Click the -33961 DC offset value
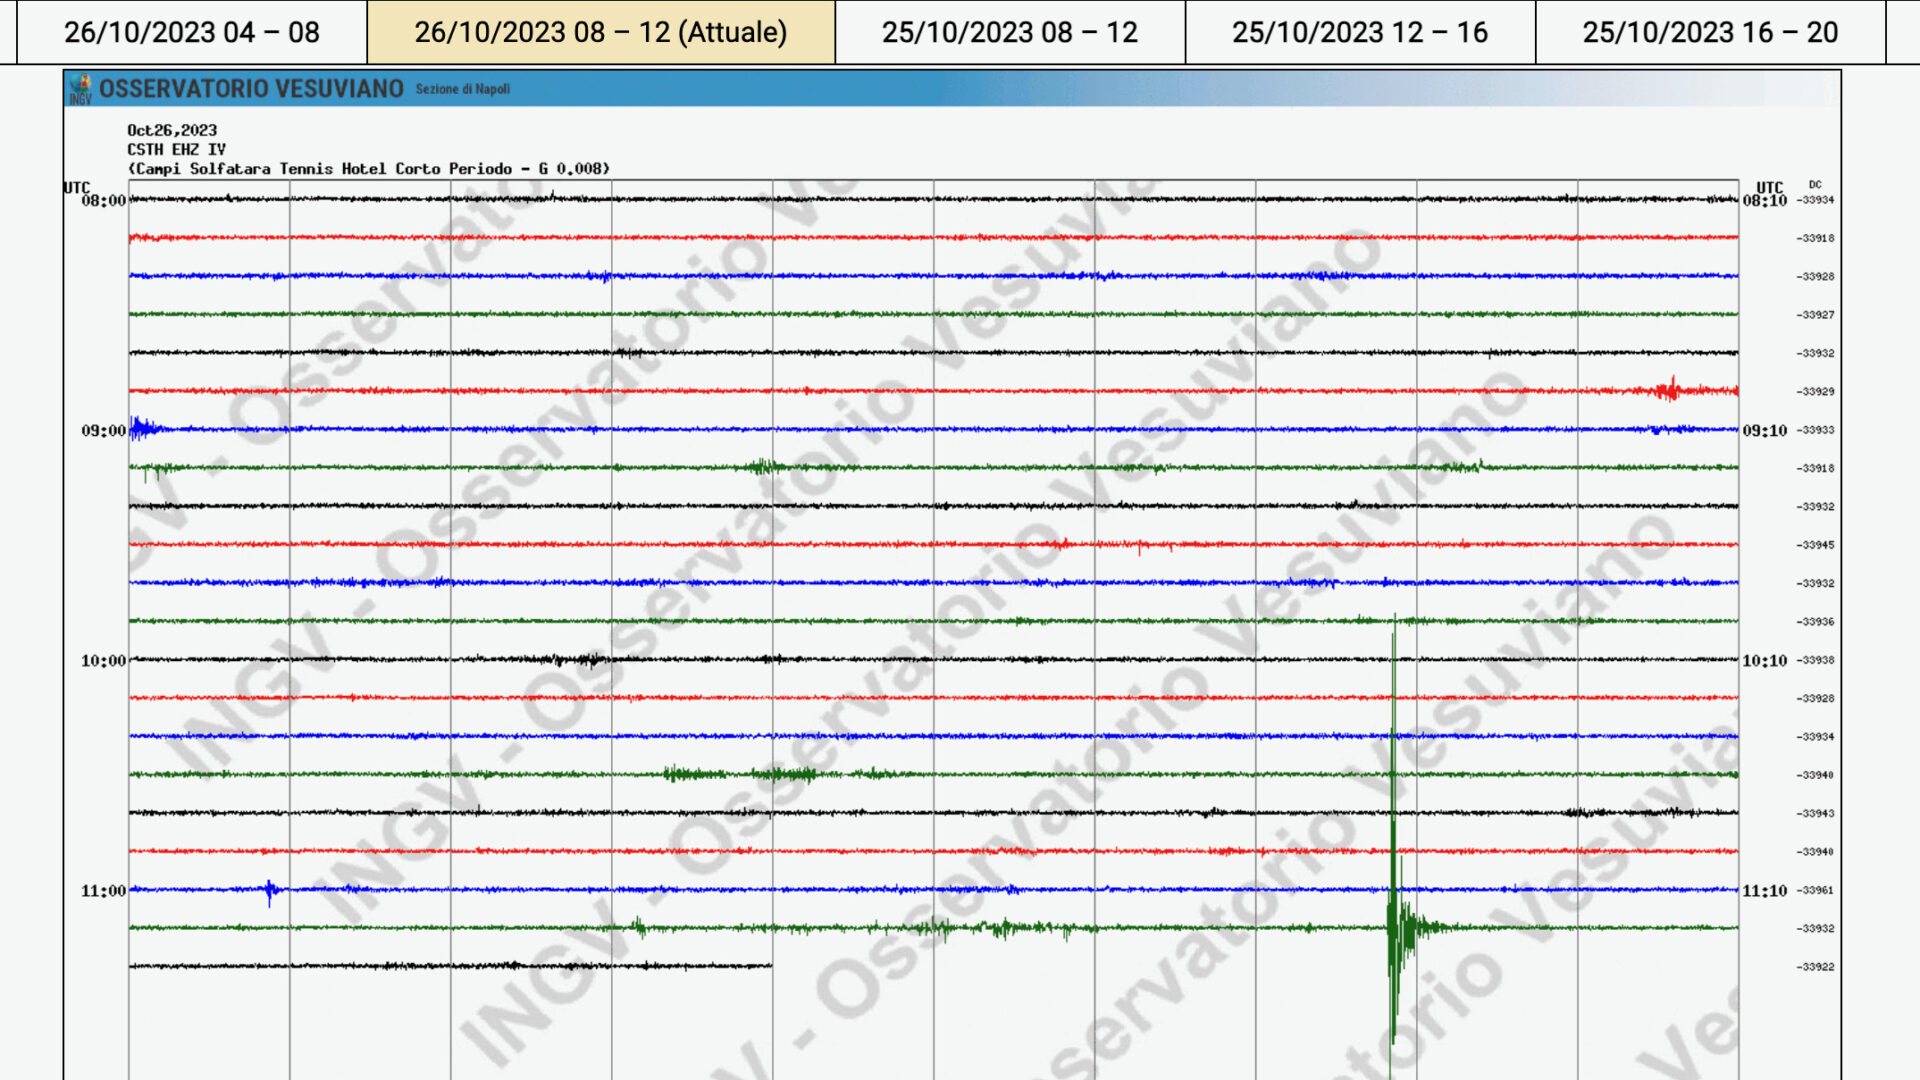The image size is (1920, 1080). point(1815,890)
